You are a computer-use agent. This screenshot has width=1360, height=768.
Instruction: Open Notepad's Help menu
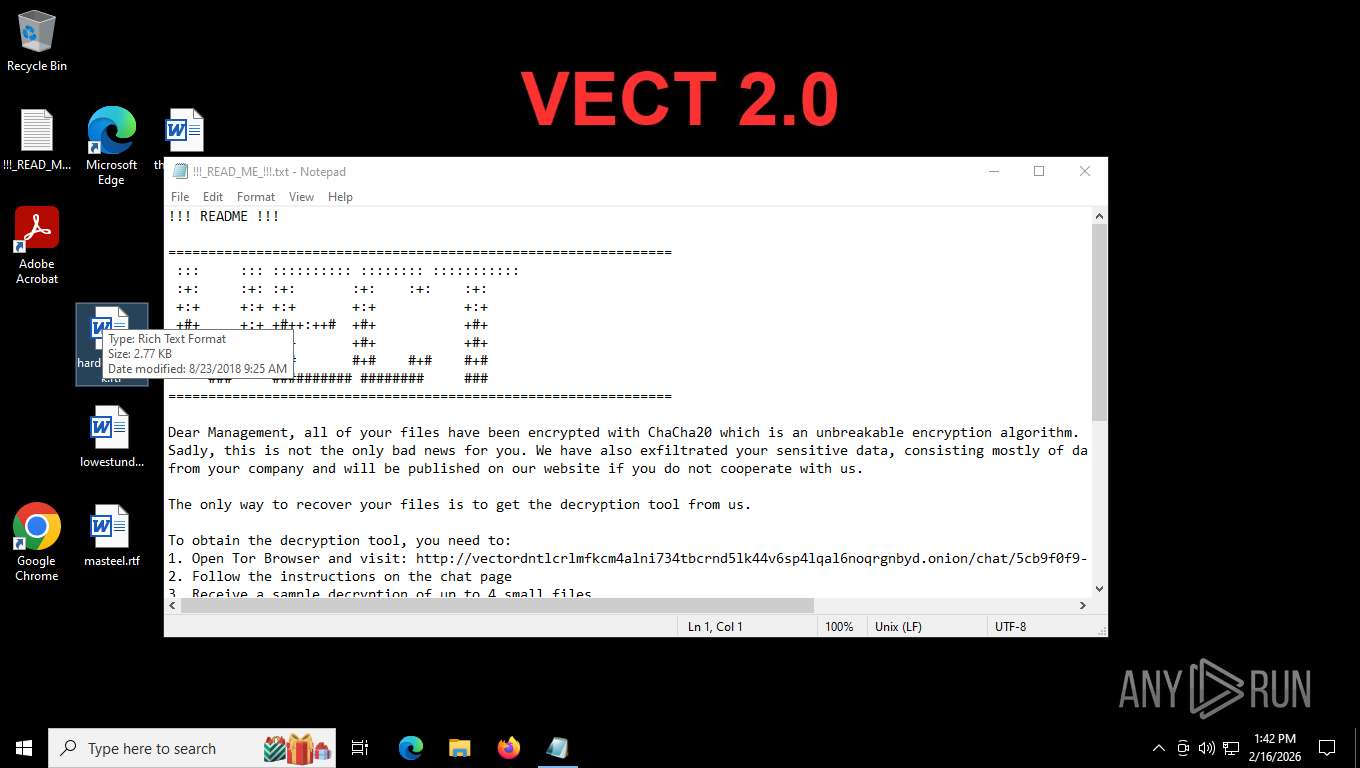click(x=340, y=197)
